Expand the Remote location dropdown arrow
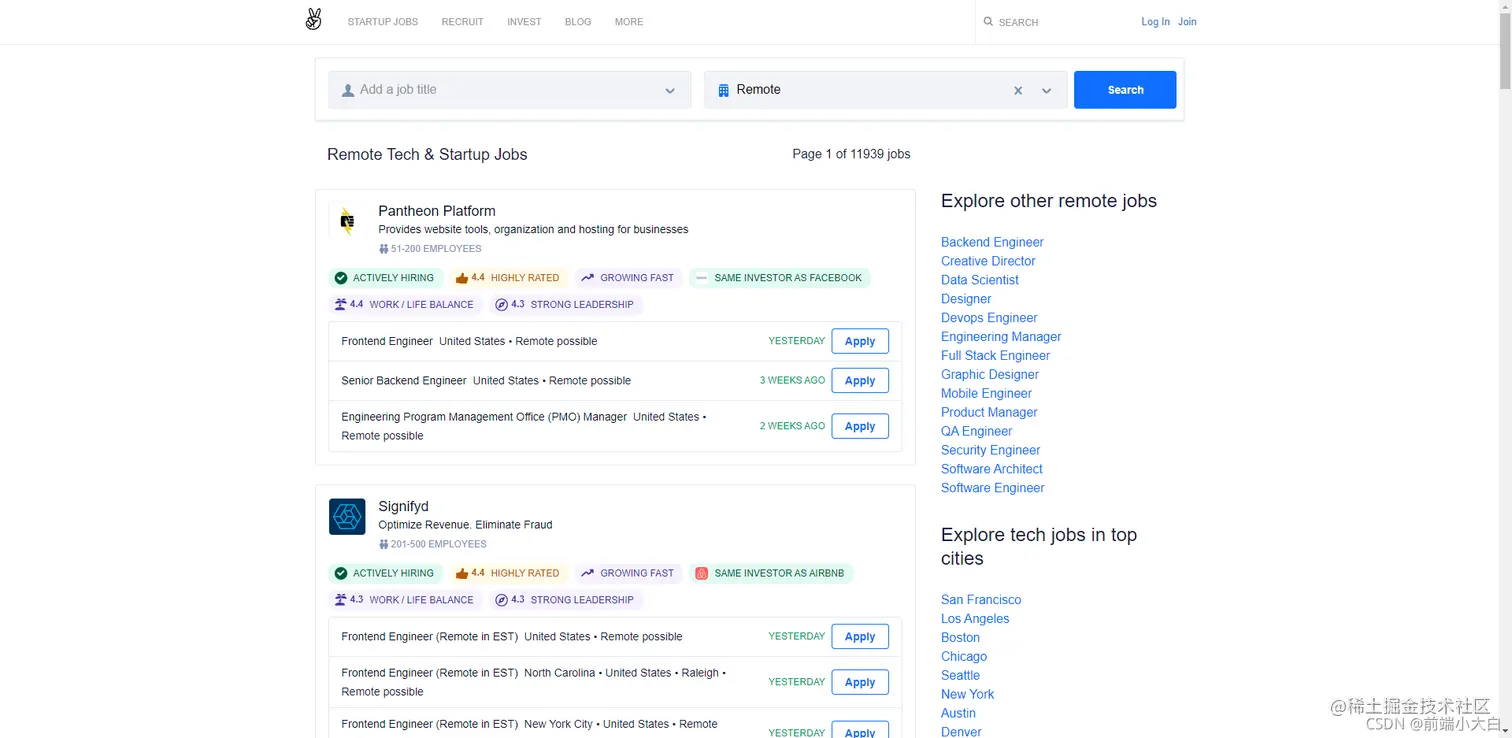 [x=1047, y=91]
